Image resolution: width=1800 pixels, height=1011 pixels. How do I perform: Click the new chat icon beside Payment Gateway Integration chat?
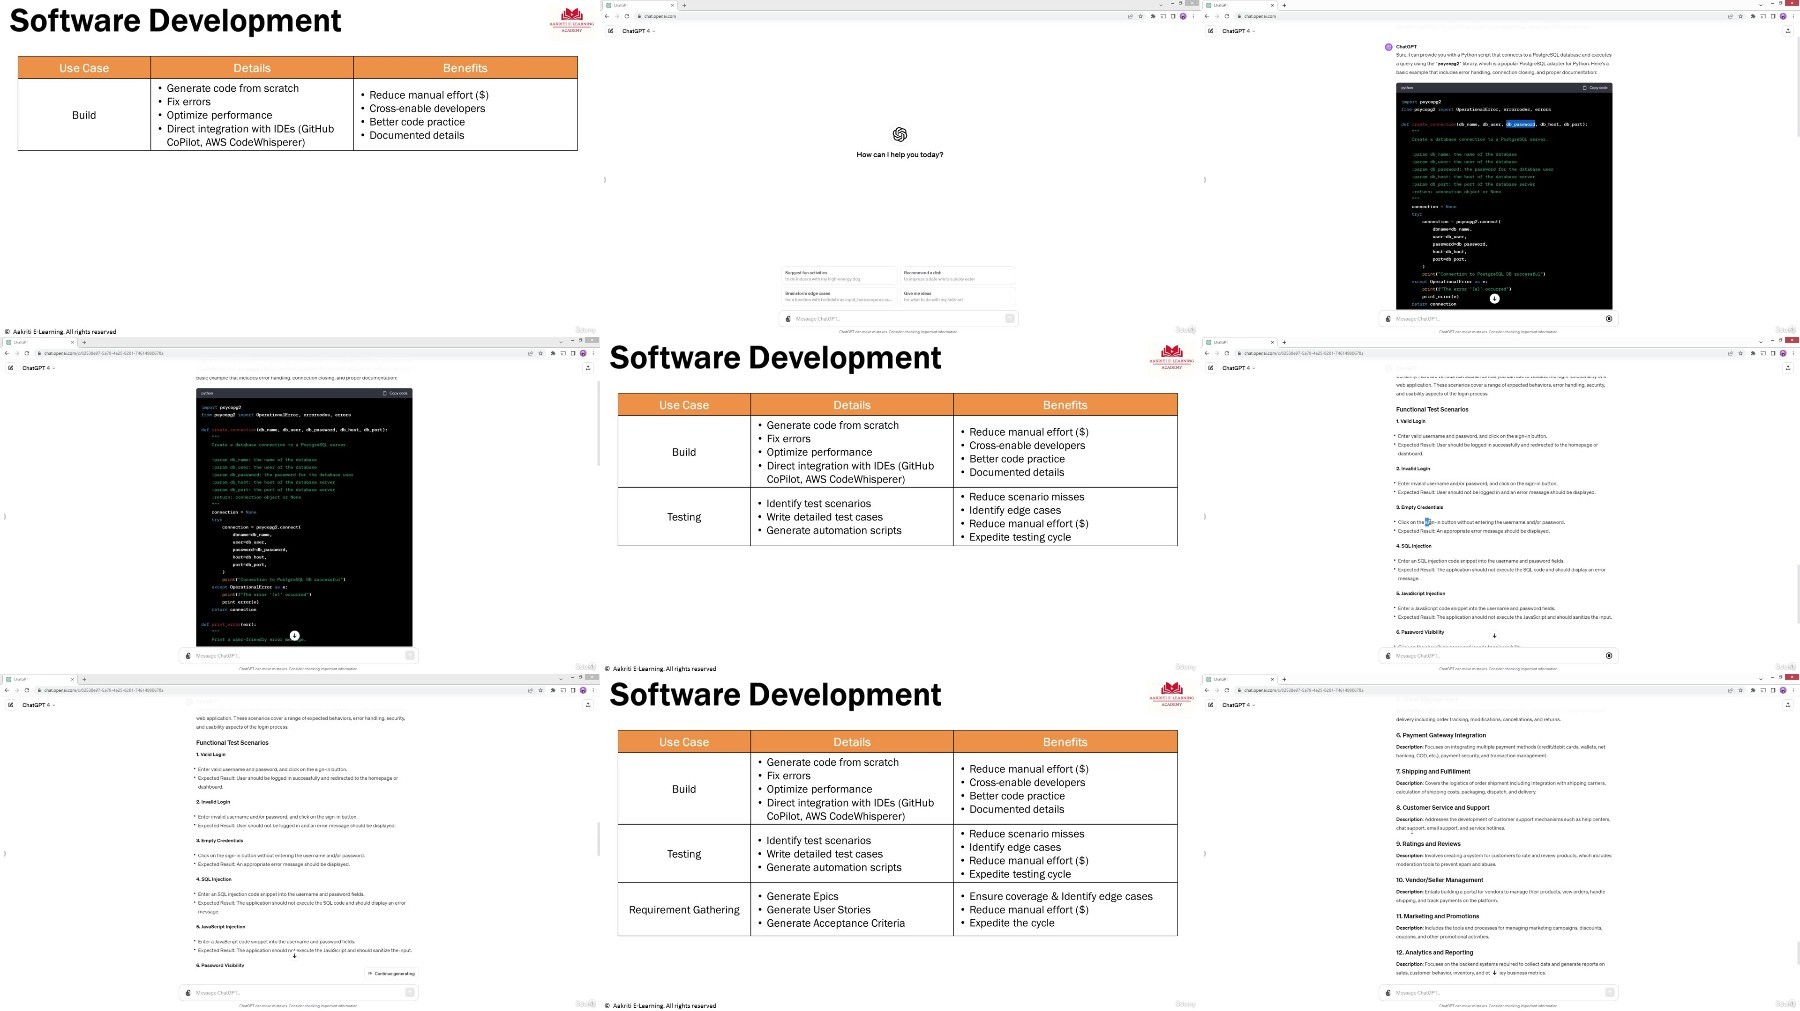(x=1211, y=705)
